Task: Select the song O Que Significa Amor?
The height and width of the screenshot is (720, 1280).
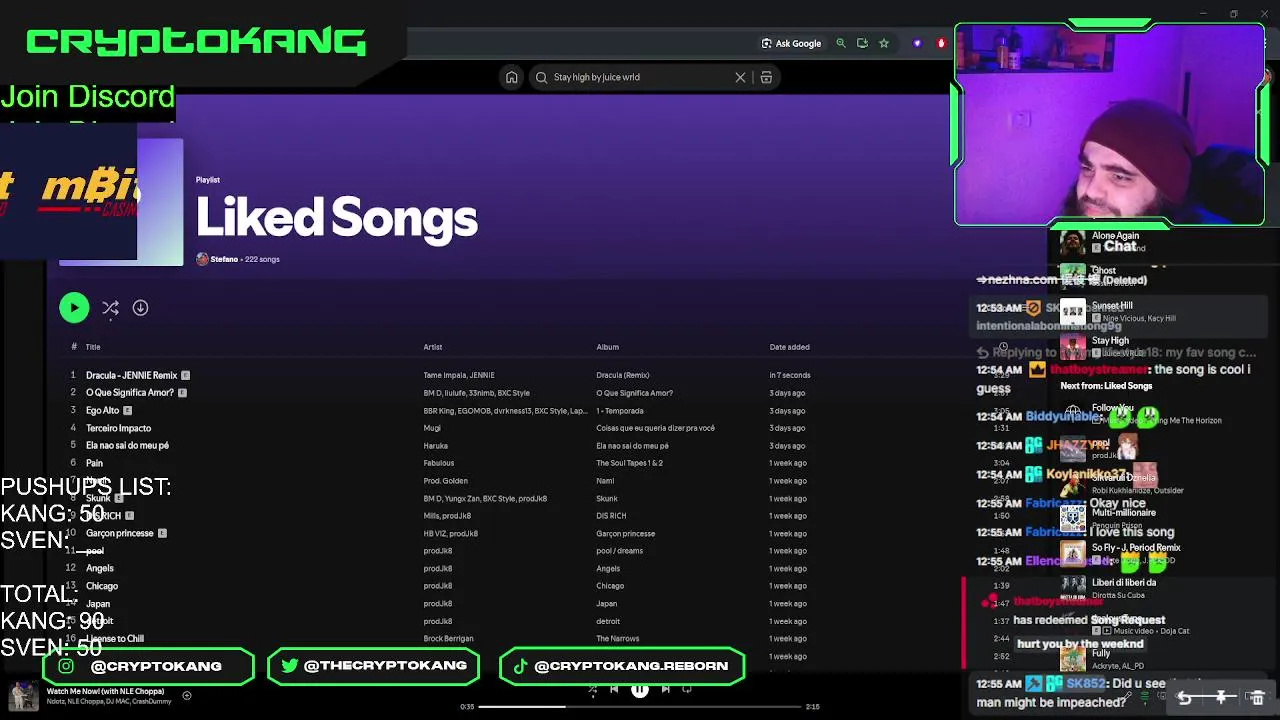Action: pyautogui.click(x=130, y=393)
